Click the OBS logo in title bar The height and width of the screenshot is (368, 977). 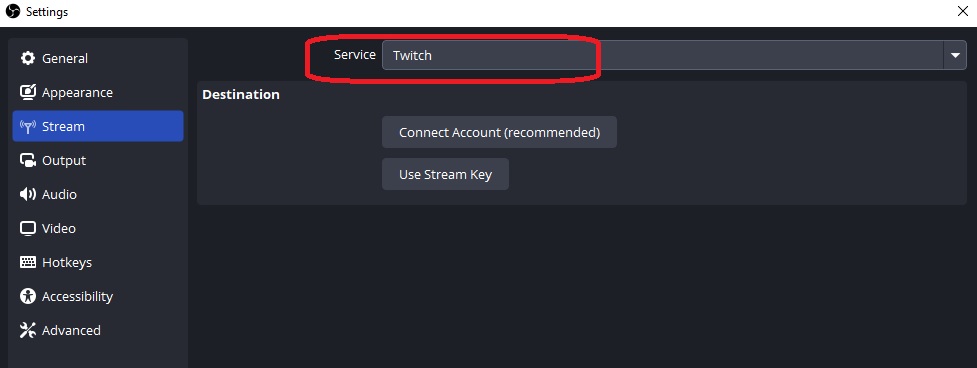pos(12,12)
